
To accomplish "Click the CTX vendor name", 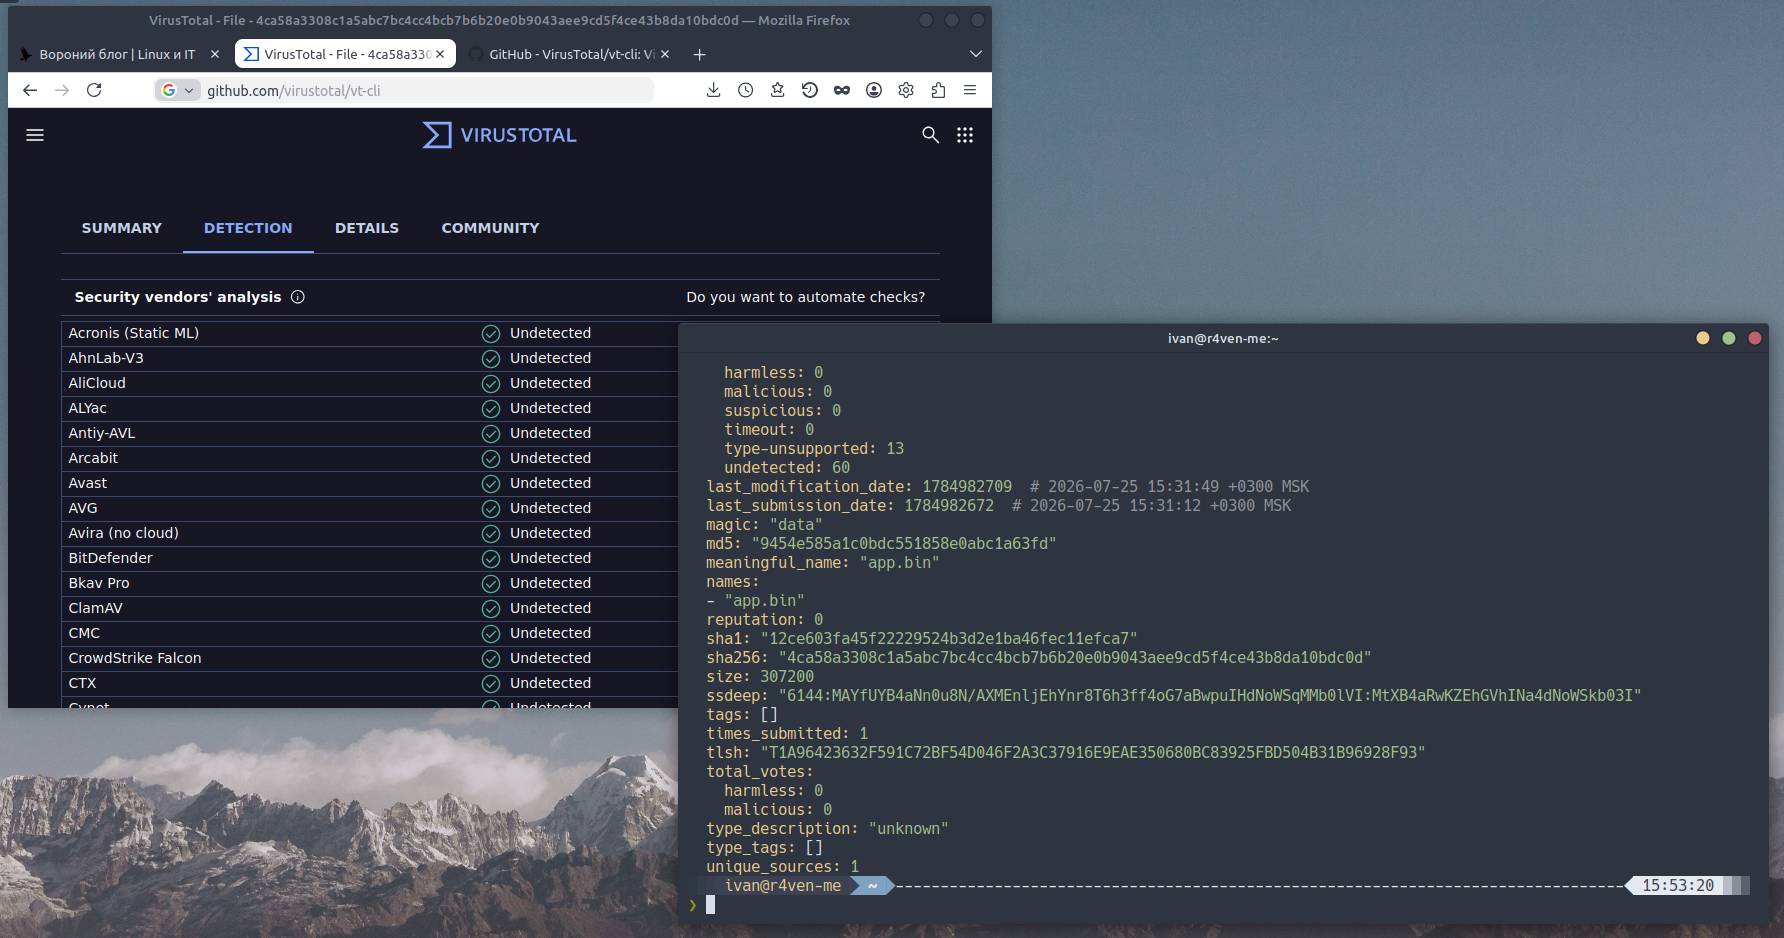I will tap(83, 683).
